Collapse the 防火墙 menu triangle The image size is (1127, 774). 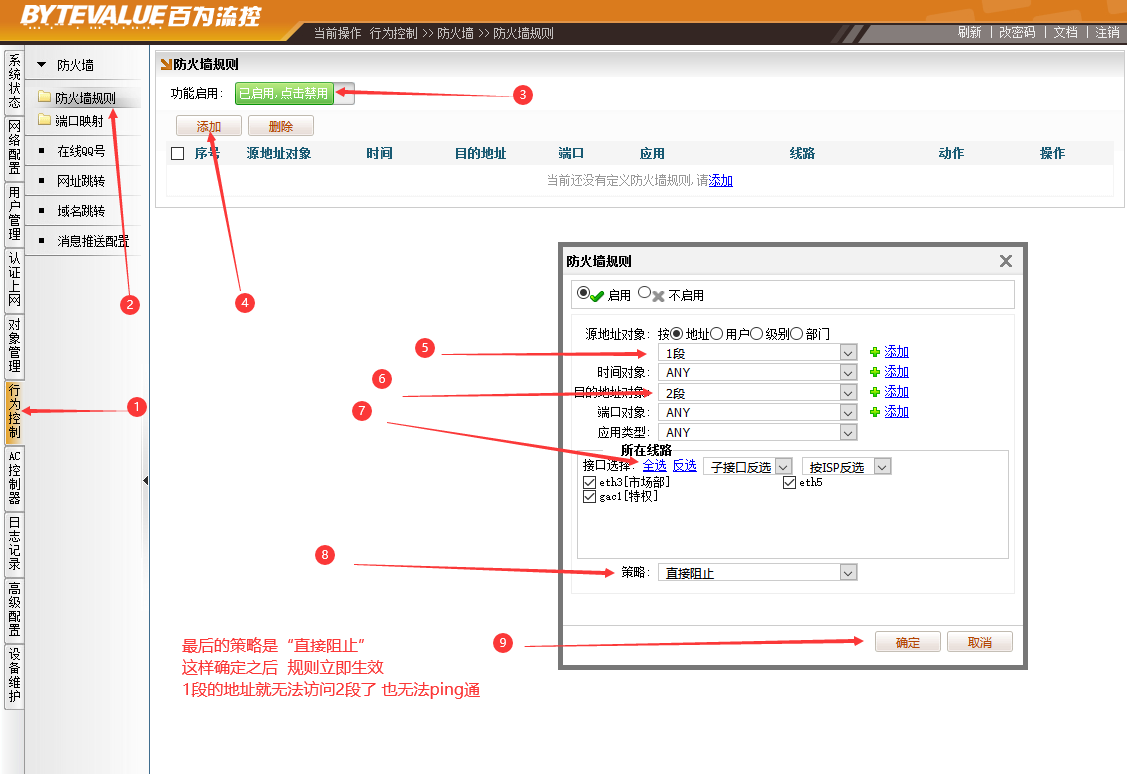[x=42, y=65]
